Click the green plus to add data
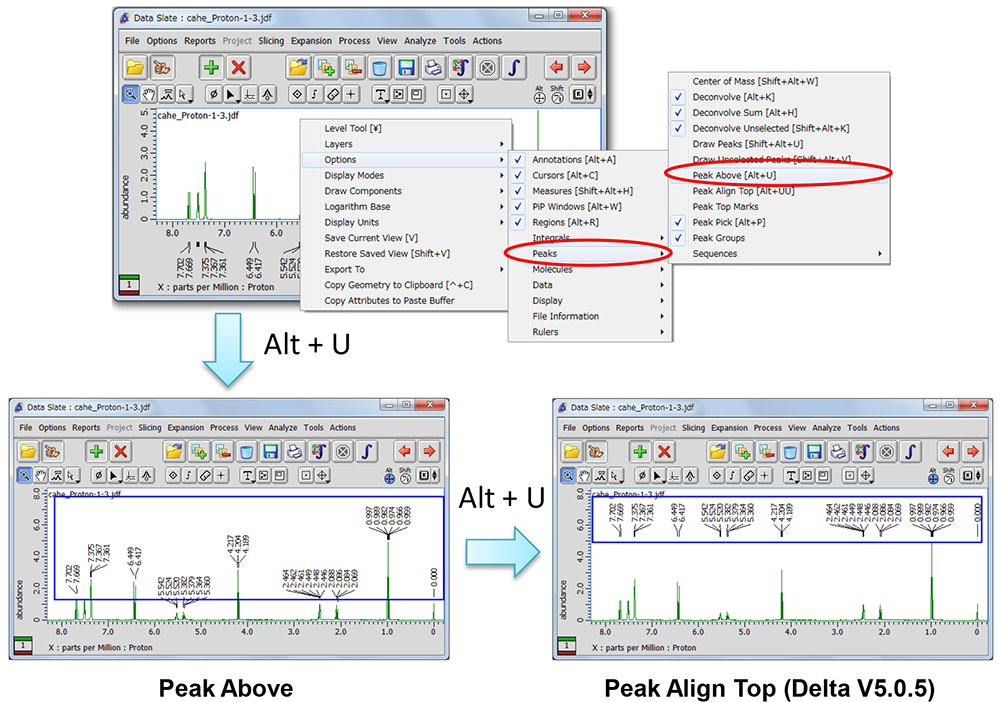The height and width of the screenshot is (702, 1000). tap(210, 67)
